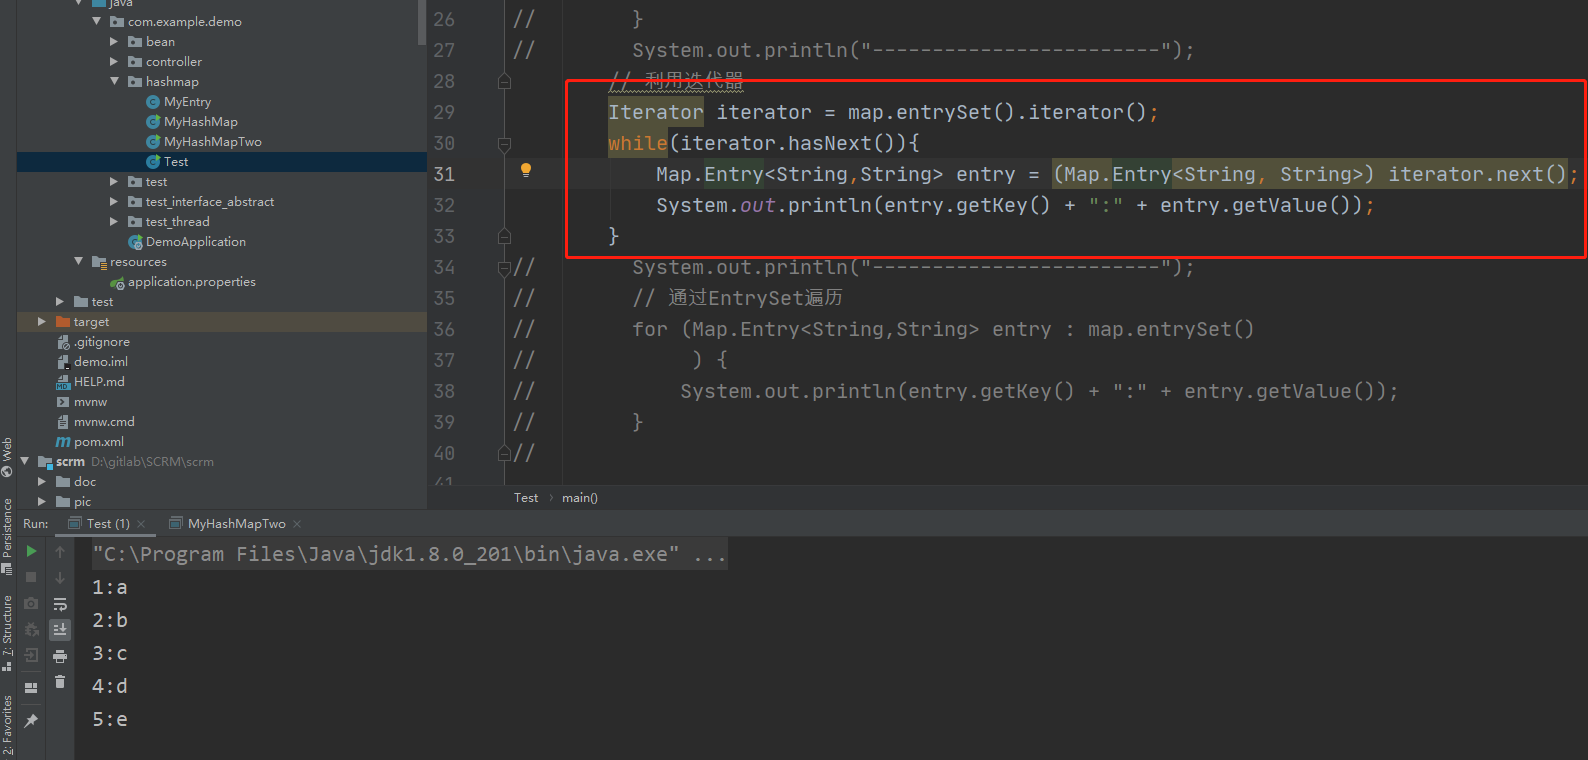The height and width of the screenshot is (760, 1588).
Task: Click the Test breadcrumb below the editor
Action: 526,498
